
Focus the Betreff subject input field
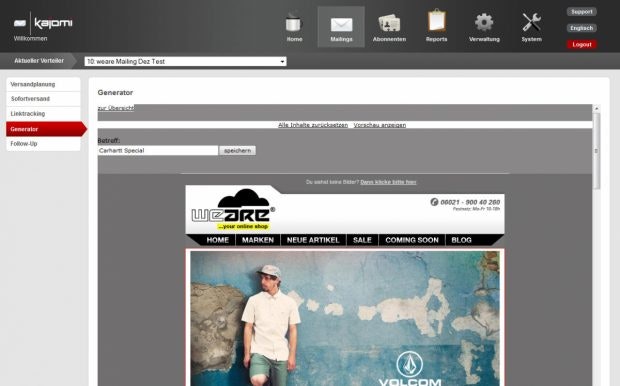pos(158,151)
